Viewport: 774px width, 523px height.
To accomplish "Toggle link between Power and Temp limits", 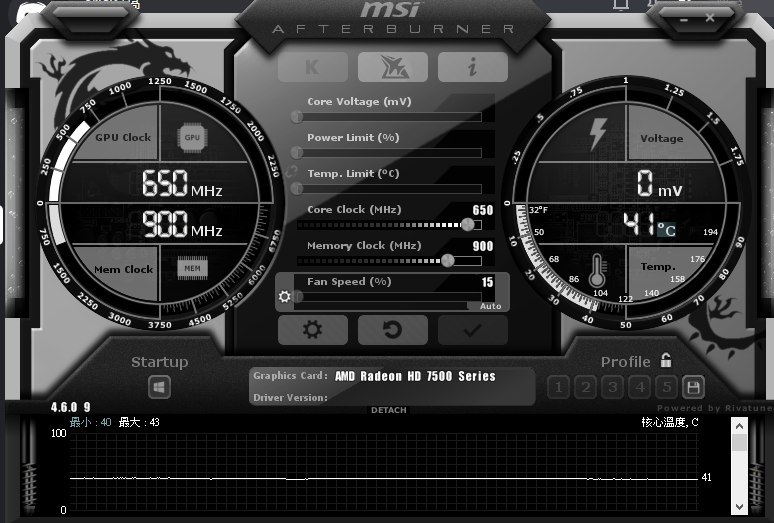I will click(291, 171).
